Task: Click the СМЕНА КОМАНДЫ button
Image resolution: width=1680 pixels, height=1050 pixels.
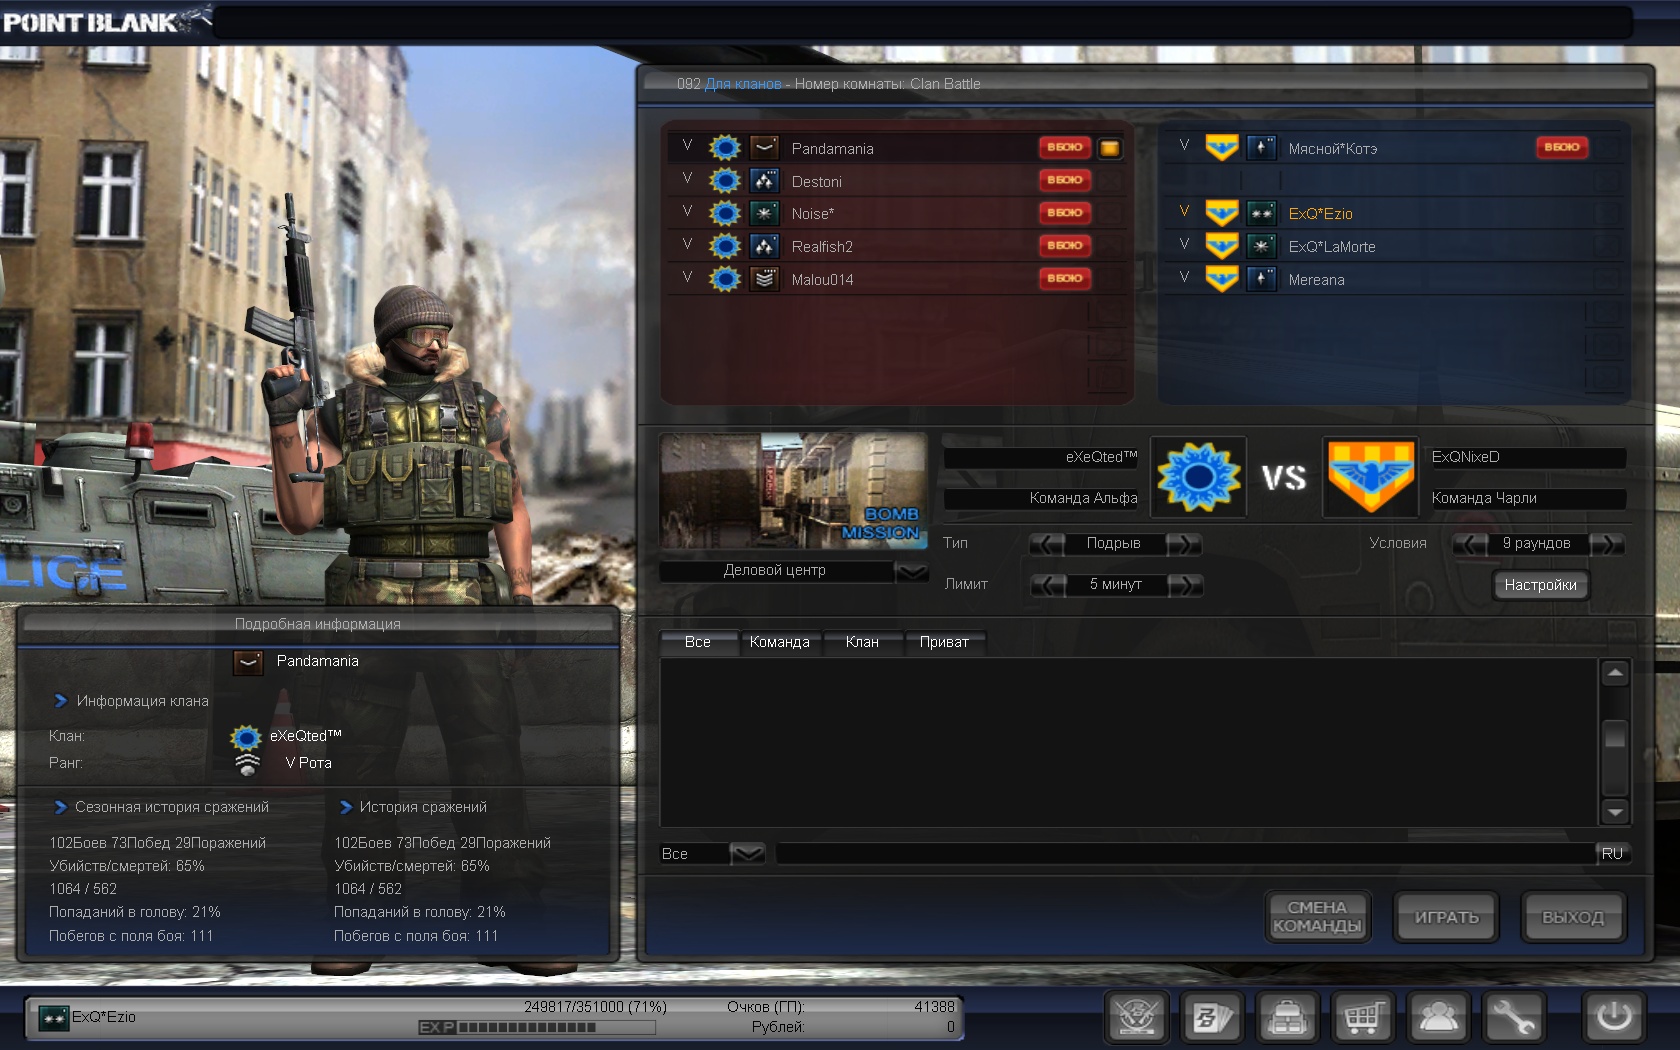Action: pyautogui.click(x=1317, y=917)
